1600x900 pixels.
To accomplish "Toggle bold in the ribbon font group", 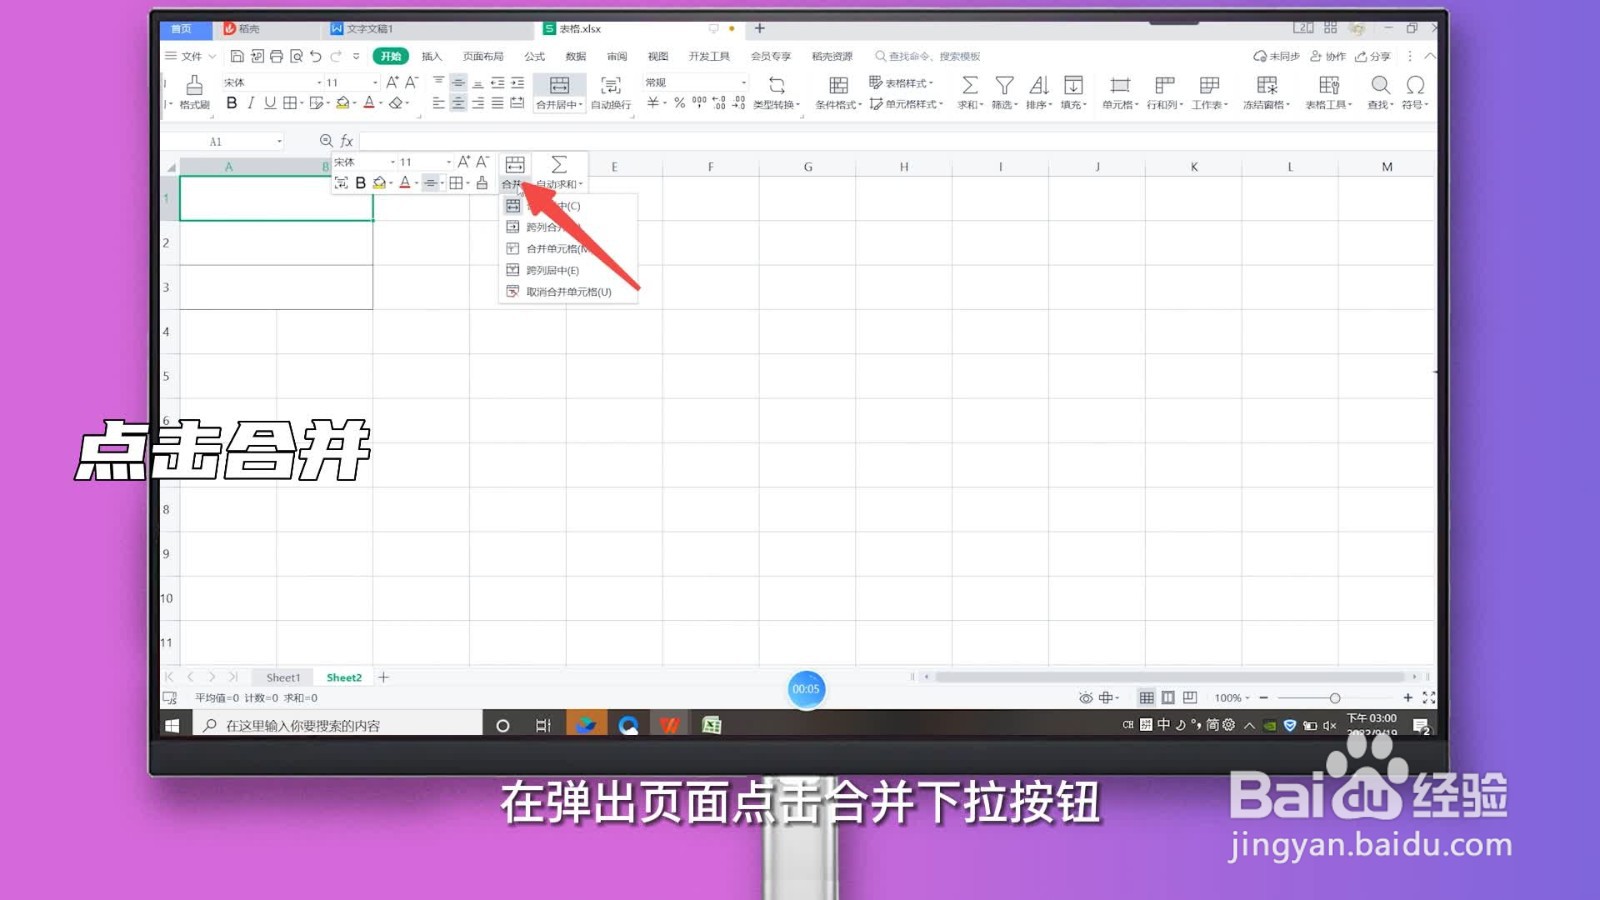I will (x=231, y=103).
